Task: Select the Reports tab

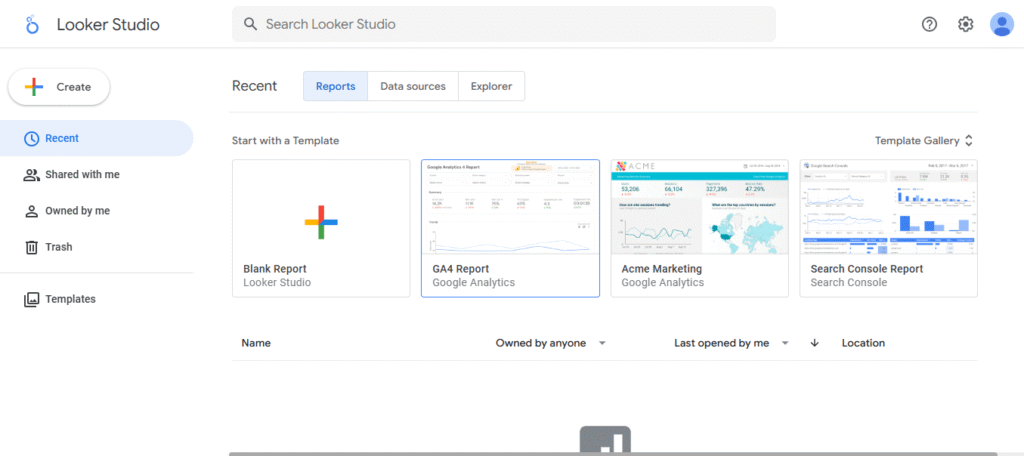Action: pyautogui.click(x=335, y=87)
